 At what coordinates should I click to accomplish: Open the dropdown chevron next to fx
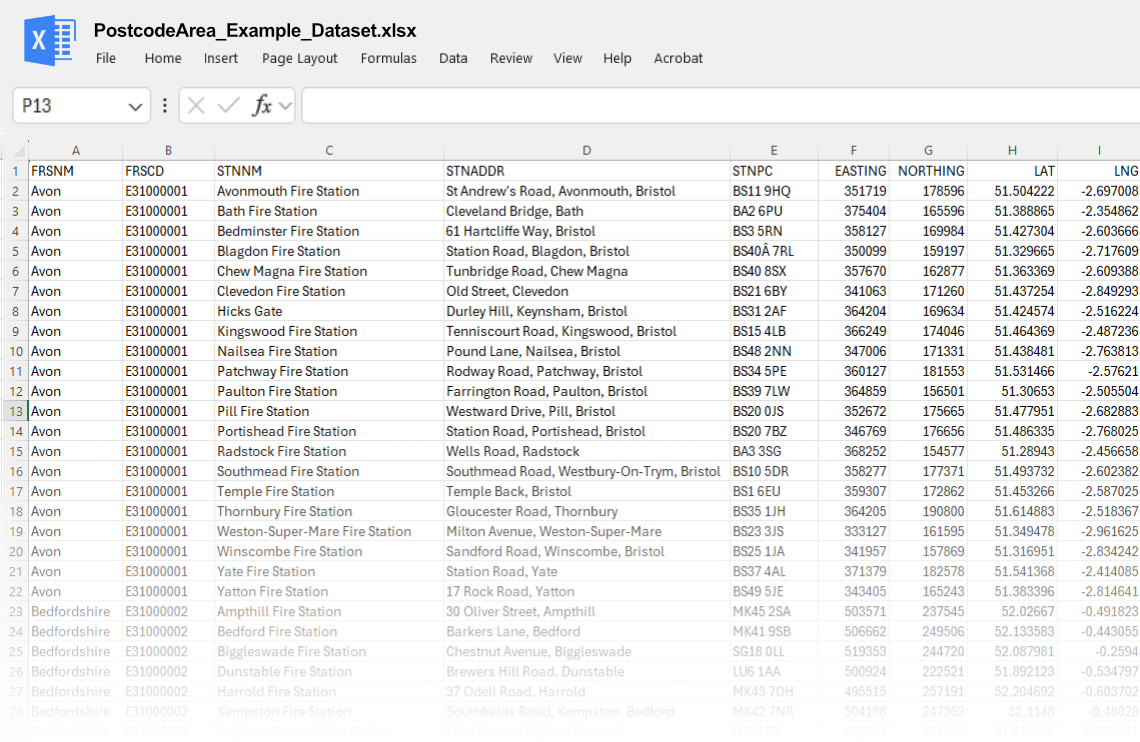pos(285,105)
